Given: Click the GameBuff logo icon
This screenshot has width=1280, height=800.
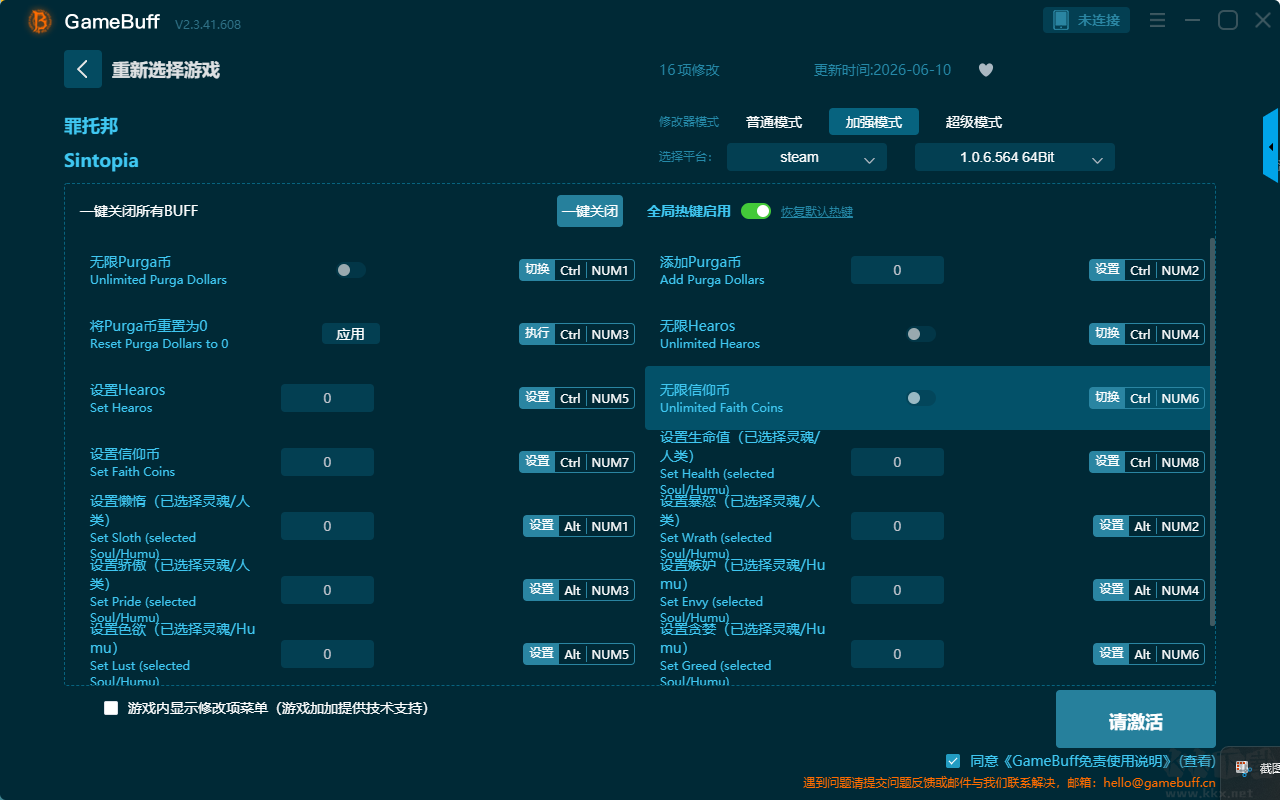Looking at the screenshot, I should click(40, 21).
